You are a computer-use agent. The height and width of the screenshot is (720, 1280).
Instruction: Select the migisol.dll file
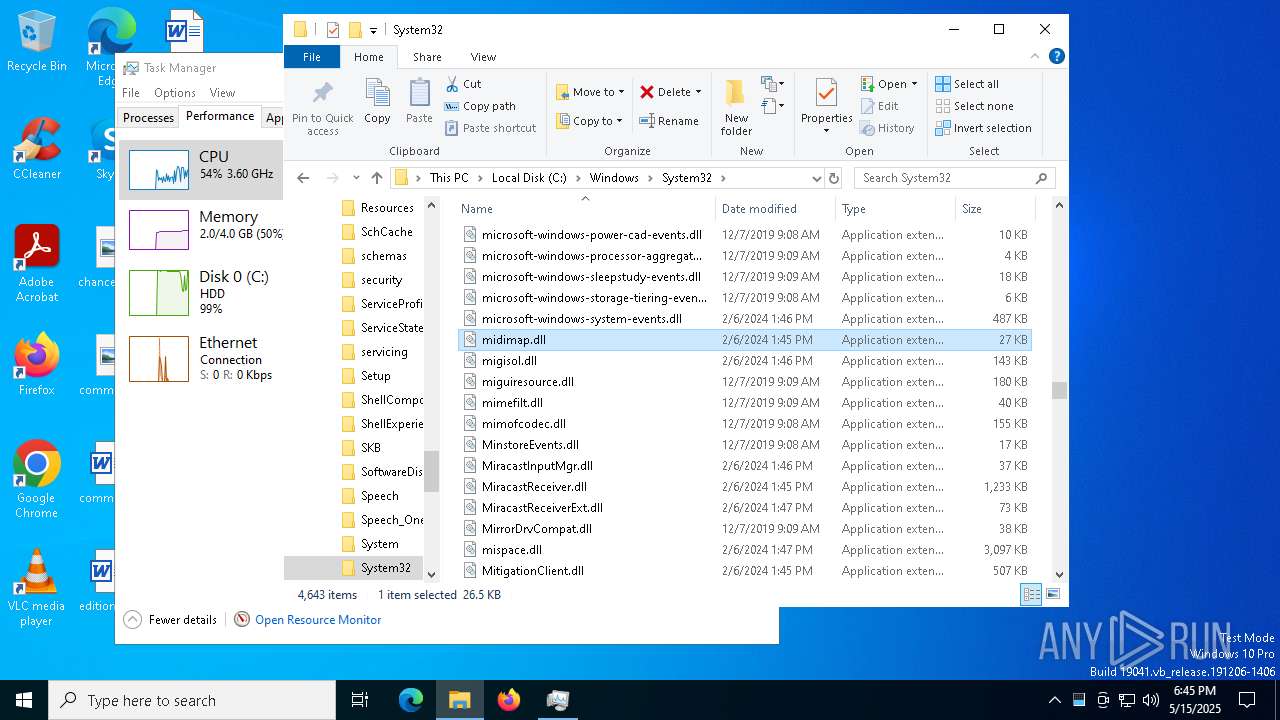point(744,361)
